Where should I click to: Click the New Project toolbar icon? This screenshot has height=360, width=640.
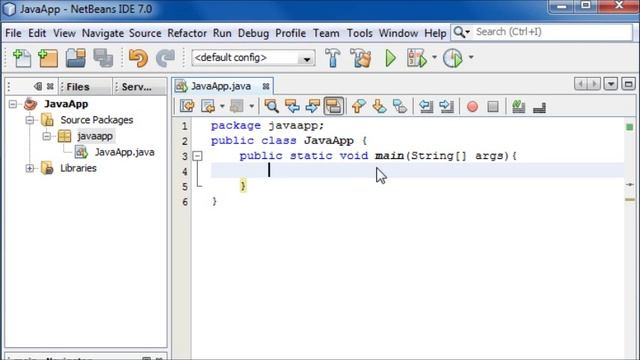pos(48,58)
